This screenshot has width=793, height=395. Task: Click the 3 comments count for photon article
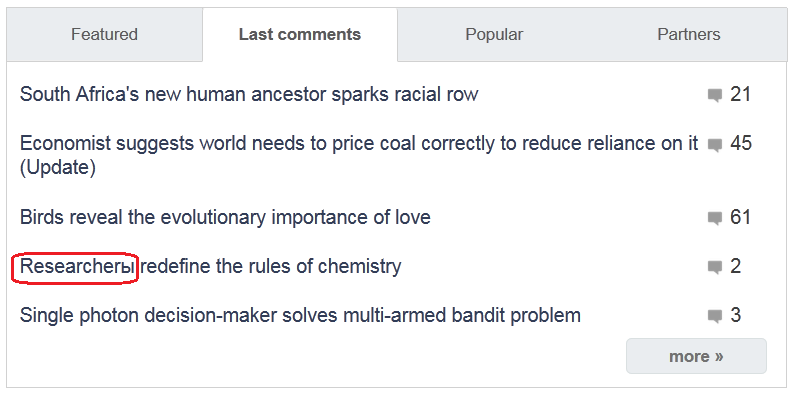pyautogui.click(x=735, y=315)
